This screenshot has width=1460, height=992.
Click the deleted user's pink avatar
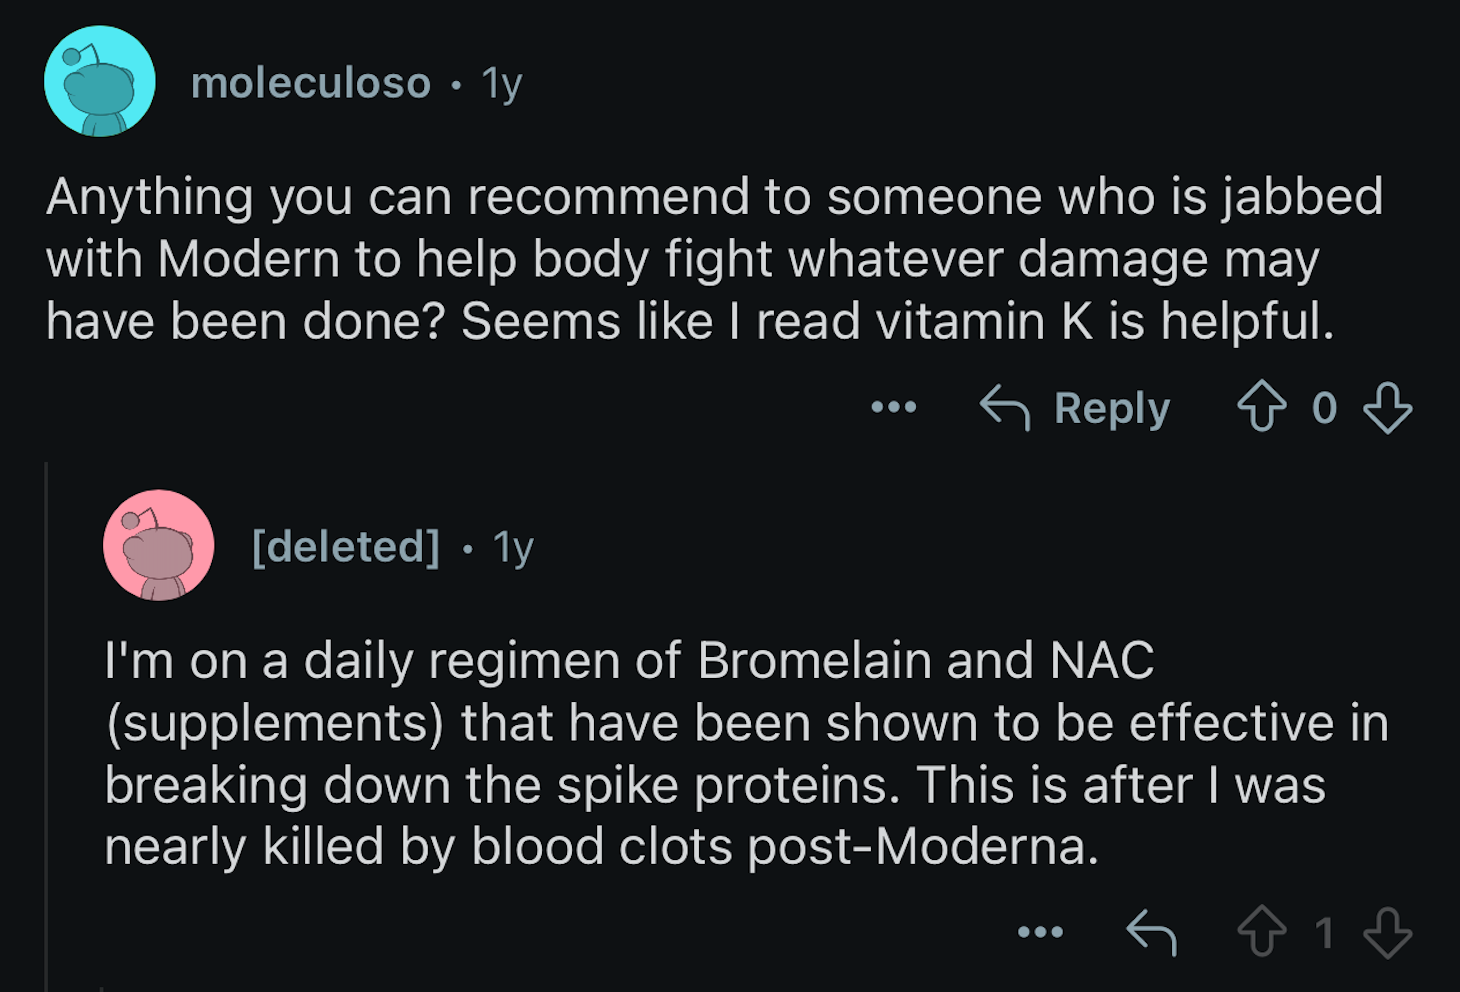[x=158, y=545]
